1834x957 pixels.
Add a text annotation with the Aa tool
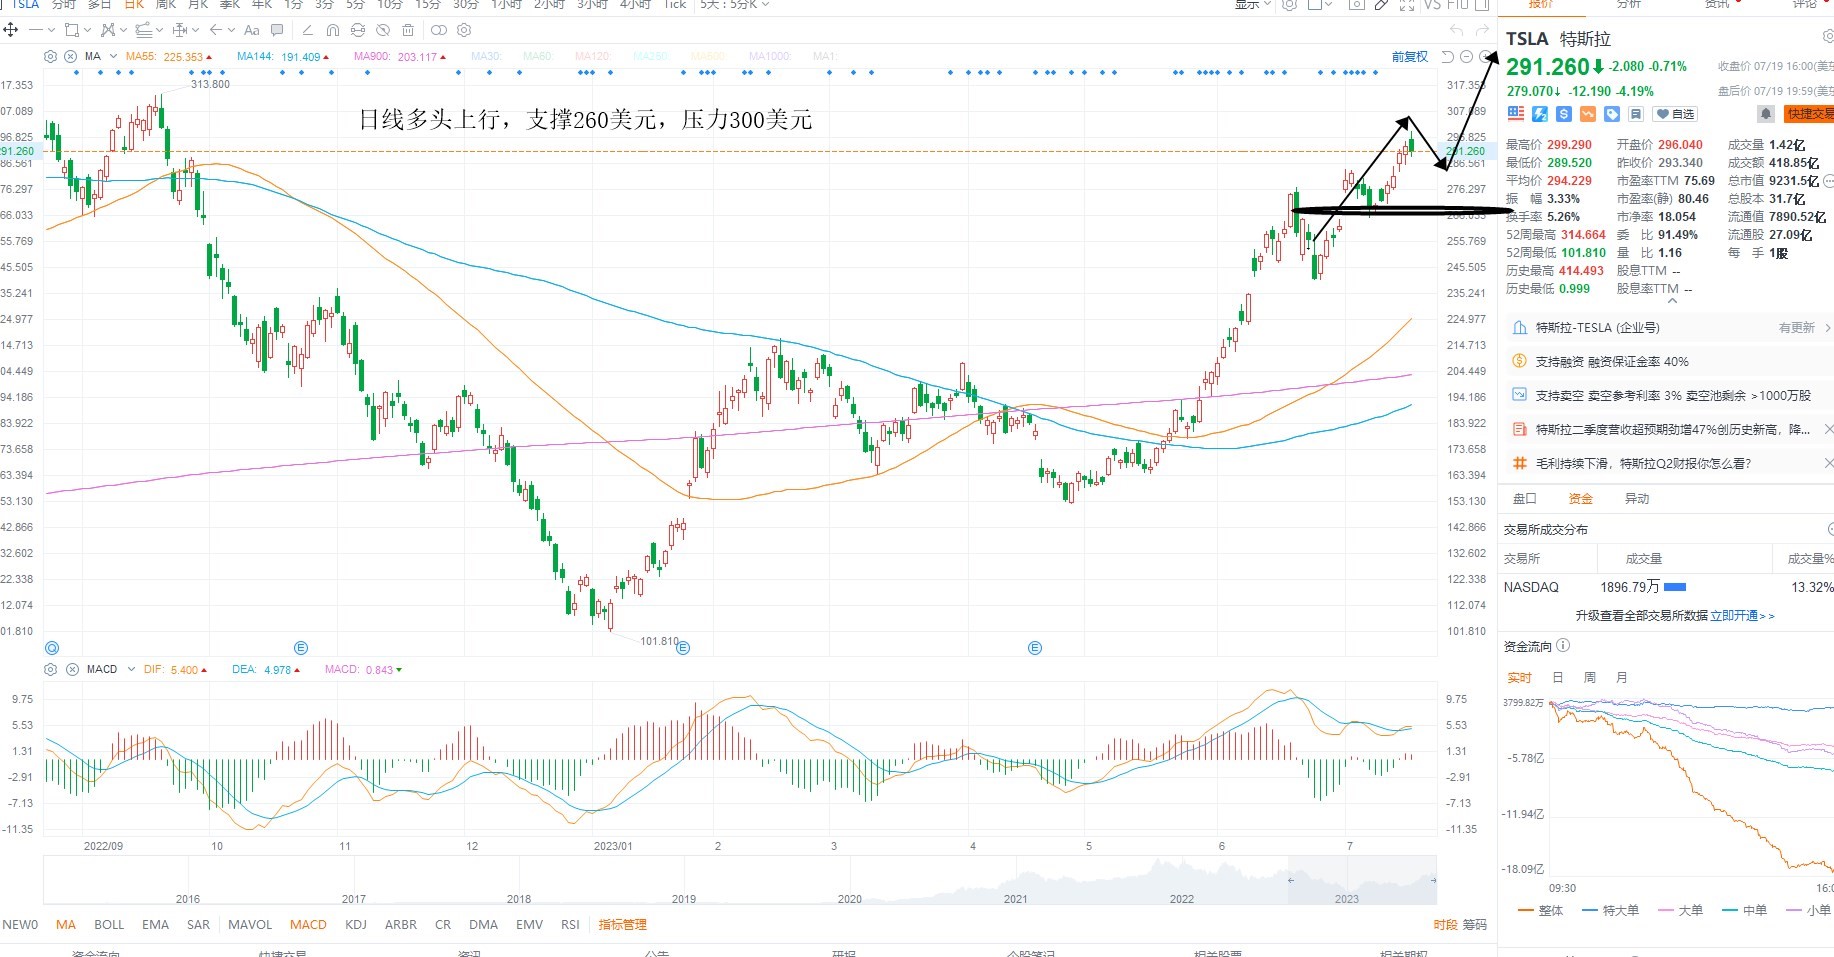click(x=252, y=30)
